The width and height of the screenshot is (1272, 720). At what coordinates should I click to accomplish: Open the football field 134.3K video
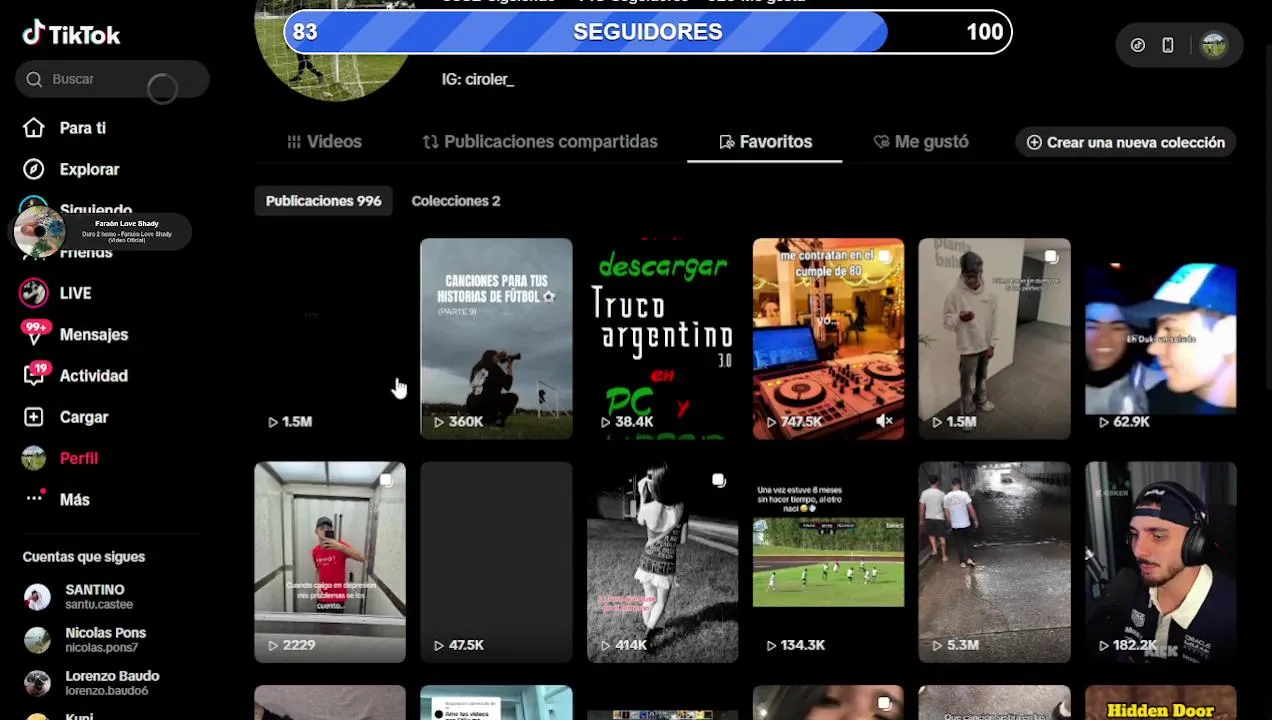pyautogui.click(x=828, y=562)
